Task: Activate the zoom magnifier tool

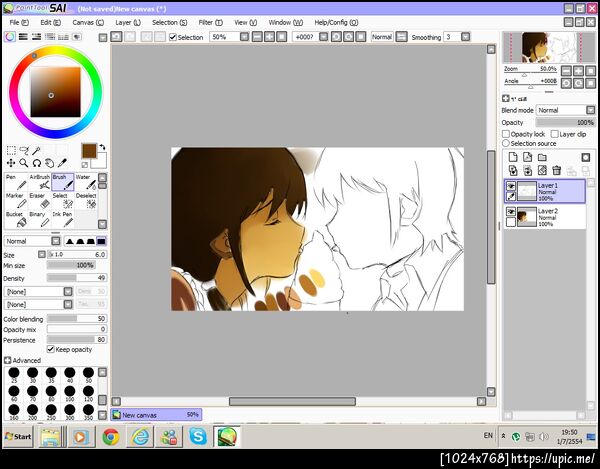Action: (x=24, y=163)
